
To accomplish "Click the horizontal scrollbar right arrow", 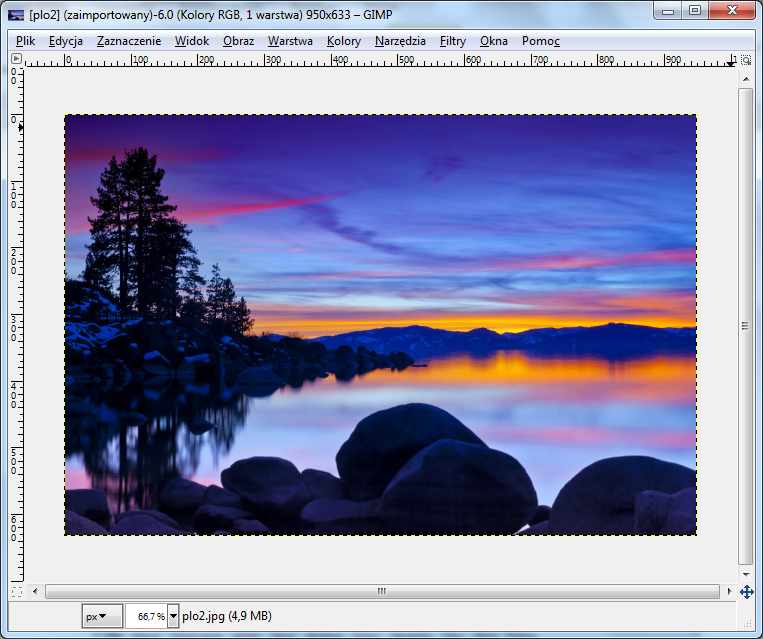I will tap(729, 591).
